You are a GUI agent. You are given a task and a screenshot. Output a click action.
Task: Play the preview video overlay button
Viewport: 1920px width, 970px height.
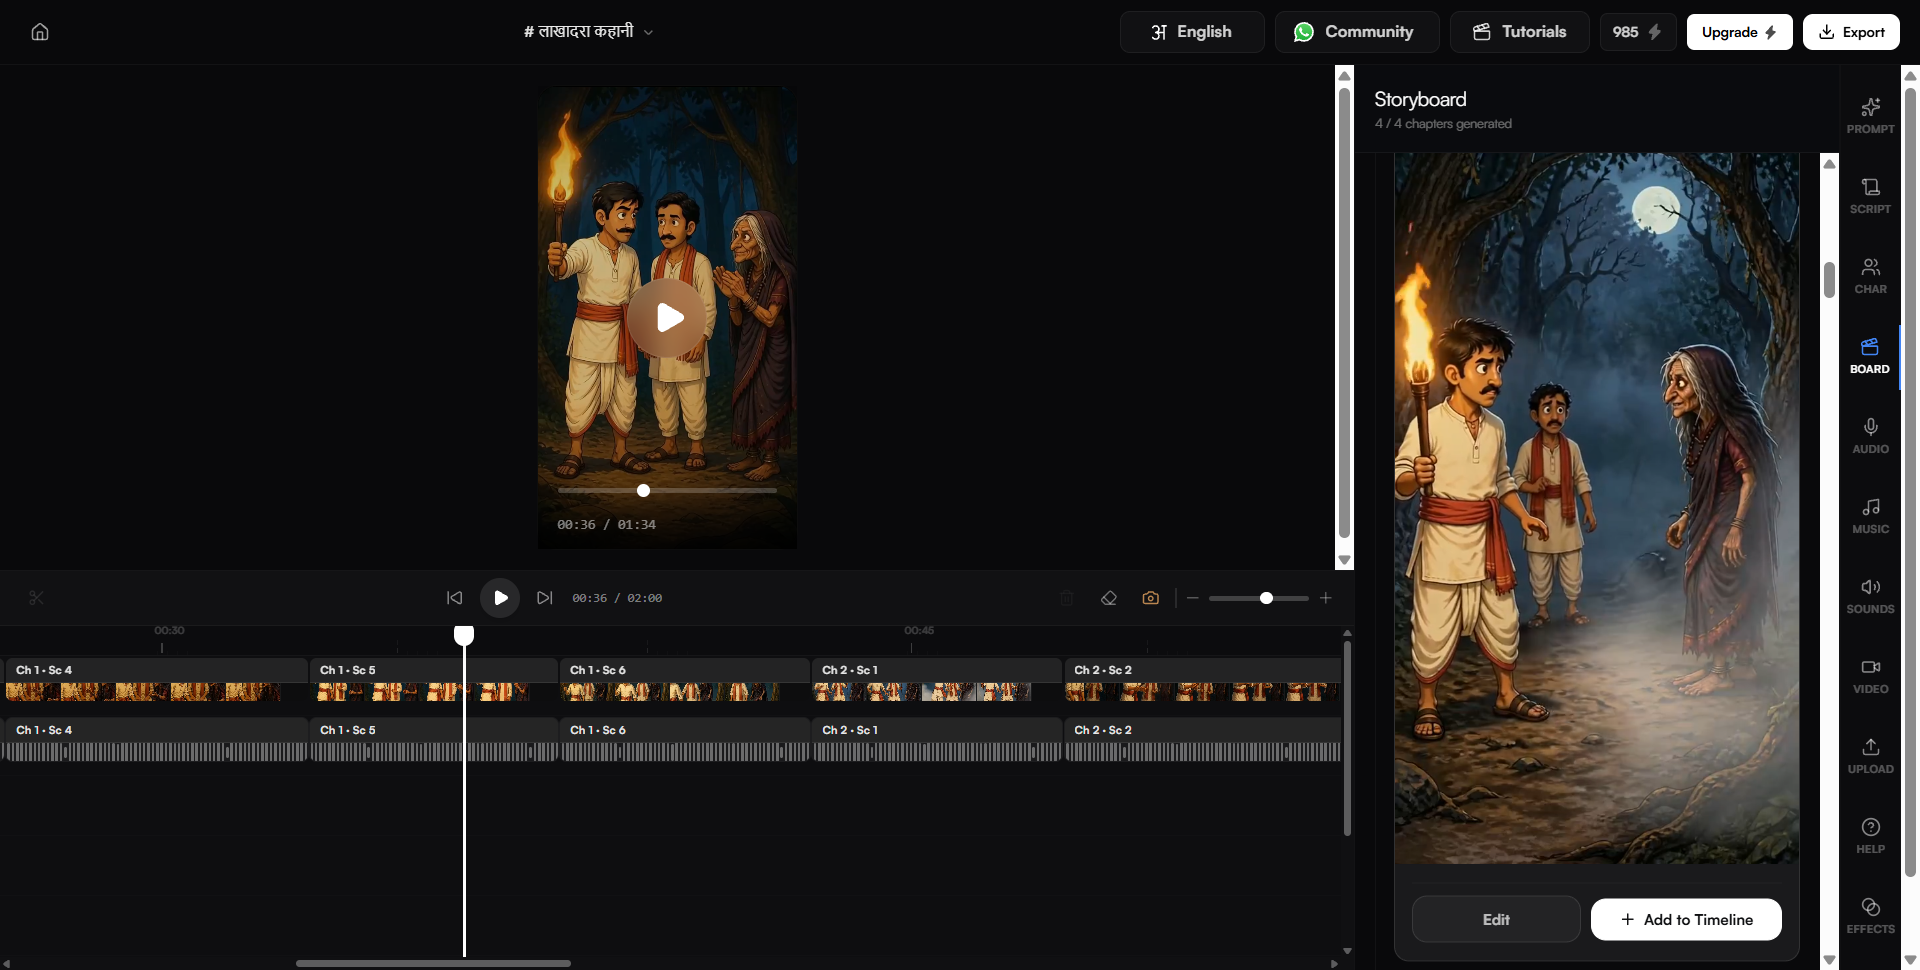[667, 318]
